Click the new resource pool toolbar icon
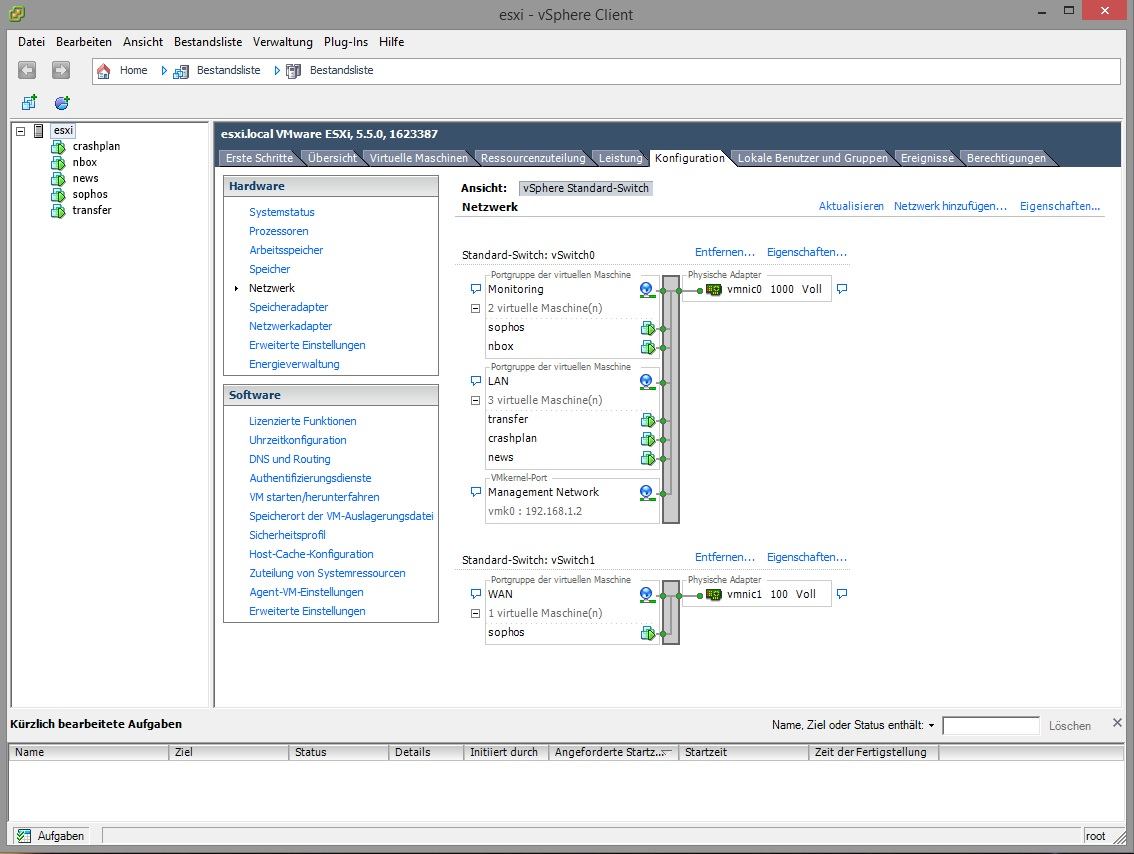Viewport: 1134px width, 854px height. [x=62, y=103]
